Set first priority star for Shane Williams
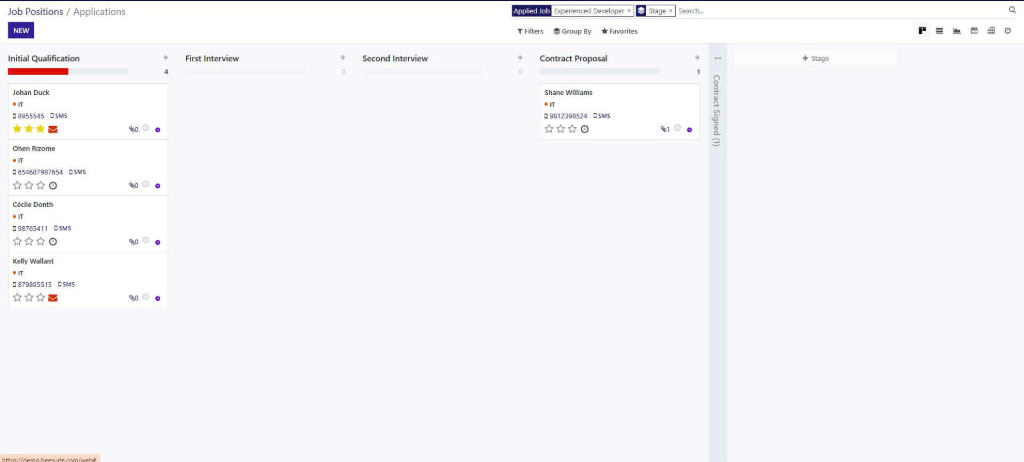This screenshot has width=1024, height=462. (549, 129)
